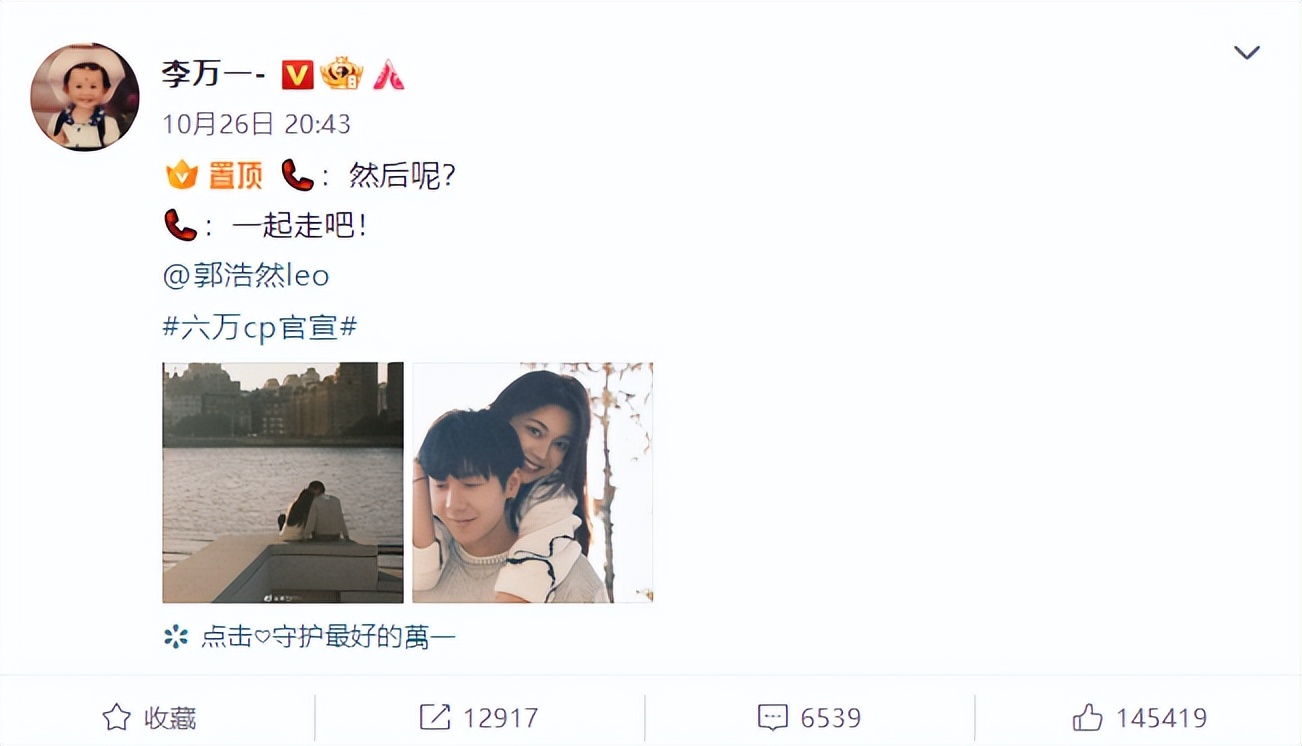Open the #六万cp官宣# hashtag topic
1302x746 pixels.
[260, 326]
